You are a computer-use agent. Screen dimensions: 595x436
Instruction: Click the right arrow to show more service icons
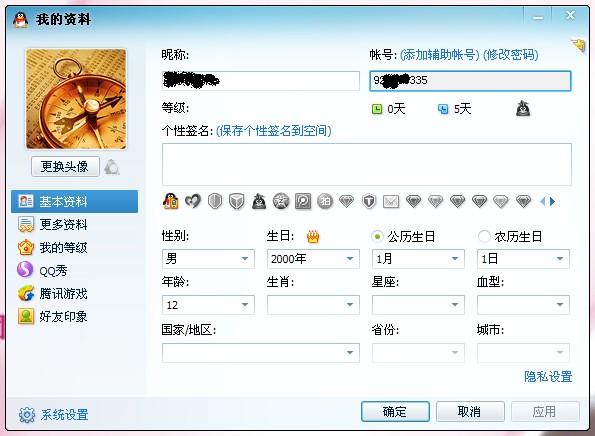(552, 201)
